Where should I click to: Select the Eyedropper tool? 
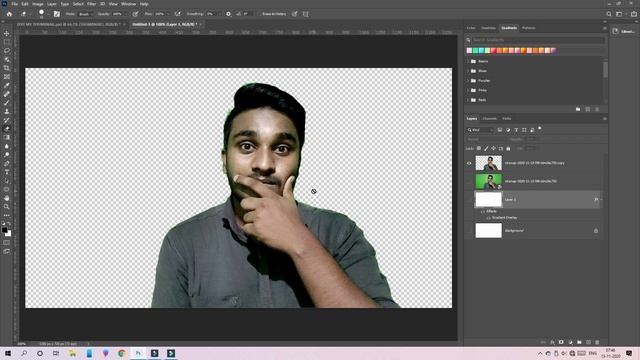[x=7, y=85]
